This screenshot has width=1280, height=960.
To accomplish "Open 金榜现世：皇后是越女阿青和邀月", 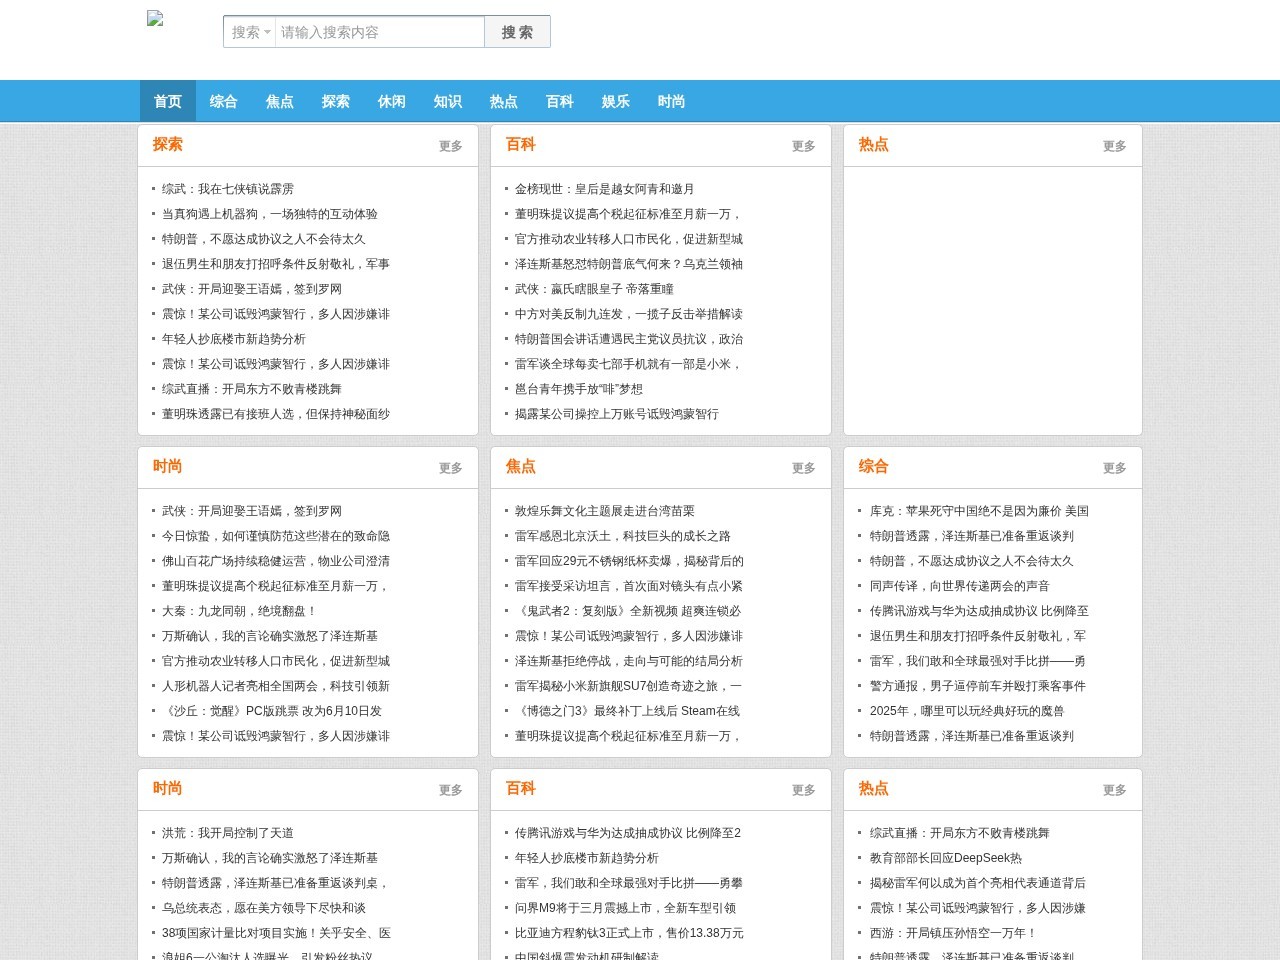I will coord(605,189).
